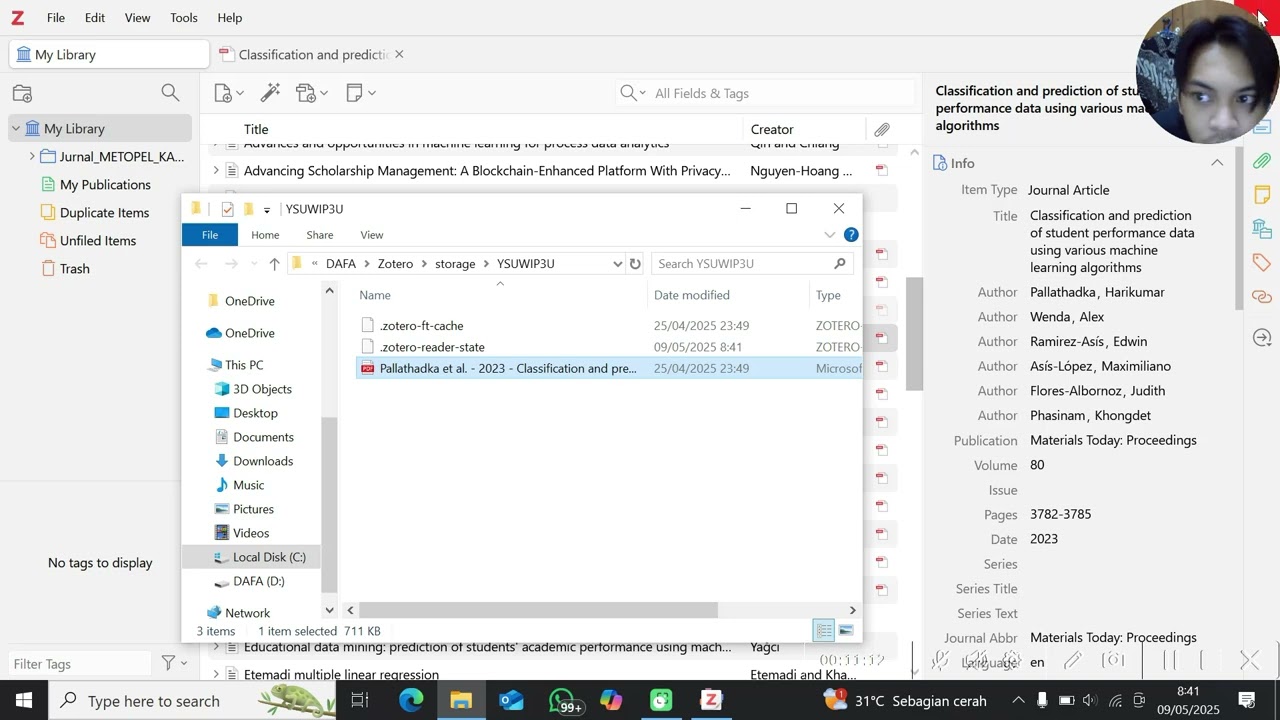Expand the Explorer ribbon chevron
Screen dimensions: 1280x720
point(829,235)
